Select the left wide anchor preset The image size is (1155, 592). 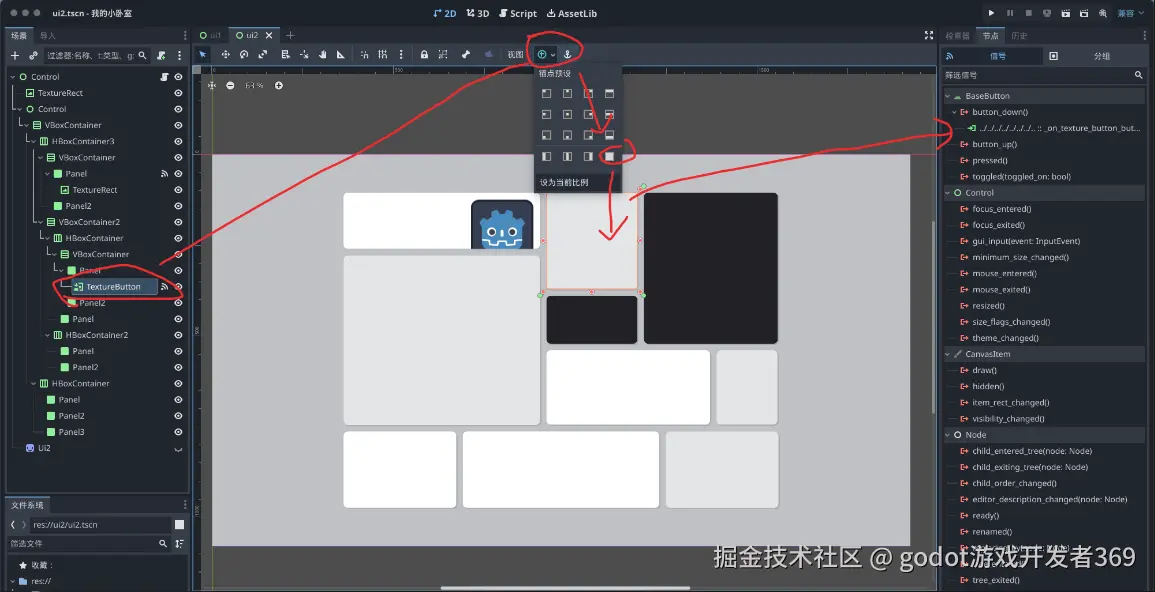(547, 156)
